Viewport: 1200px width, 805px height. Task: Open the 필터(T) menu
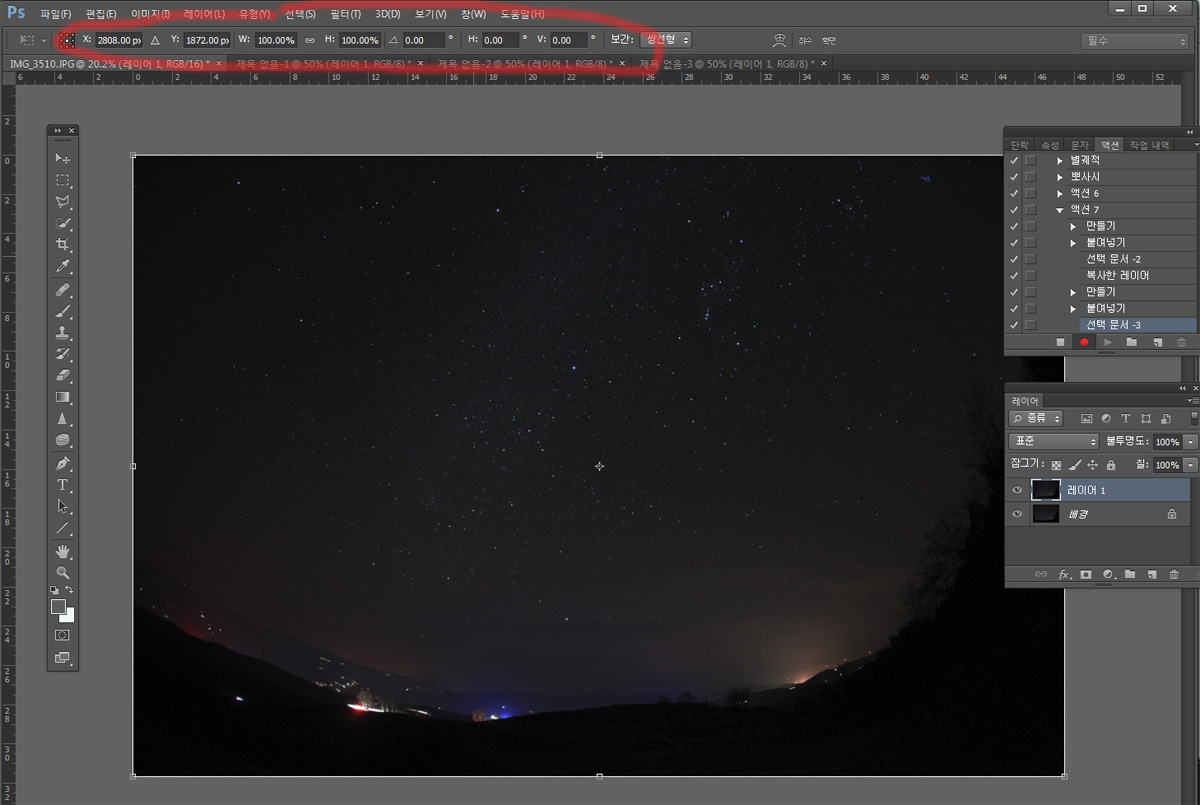click(x=345, y=14)
